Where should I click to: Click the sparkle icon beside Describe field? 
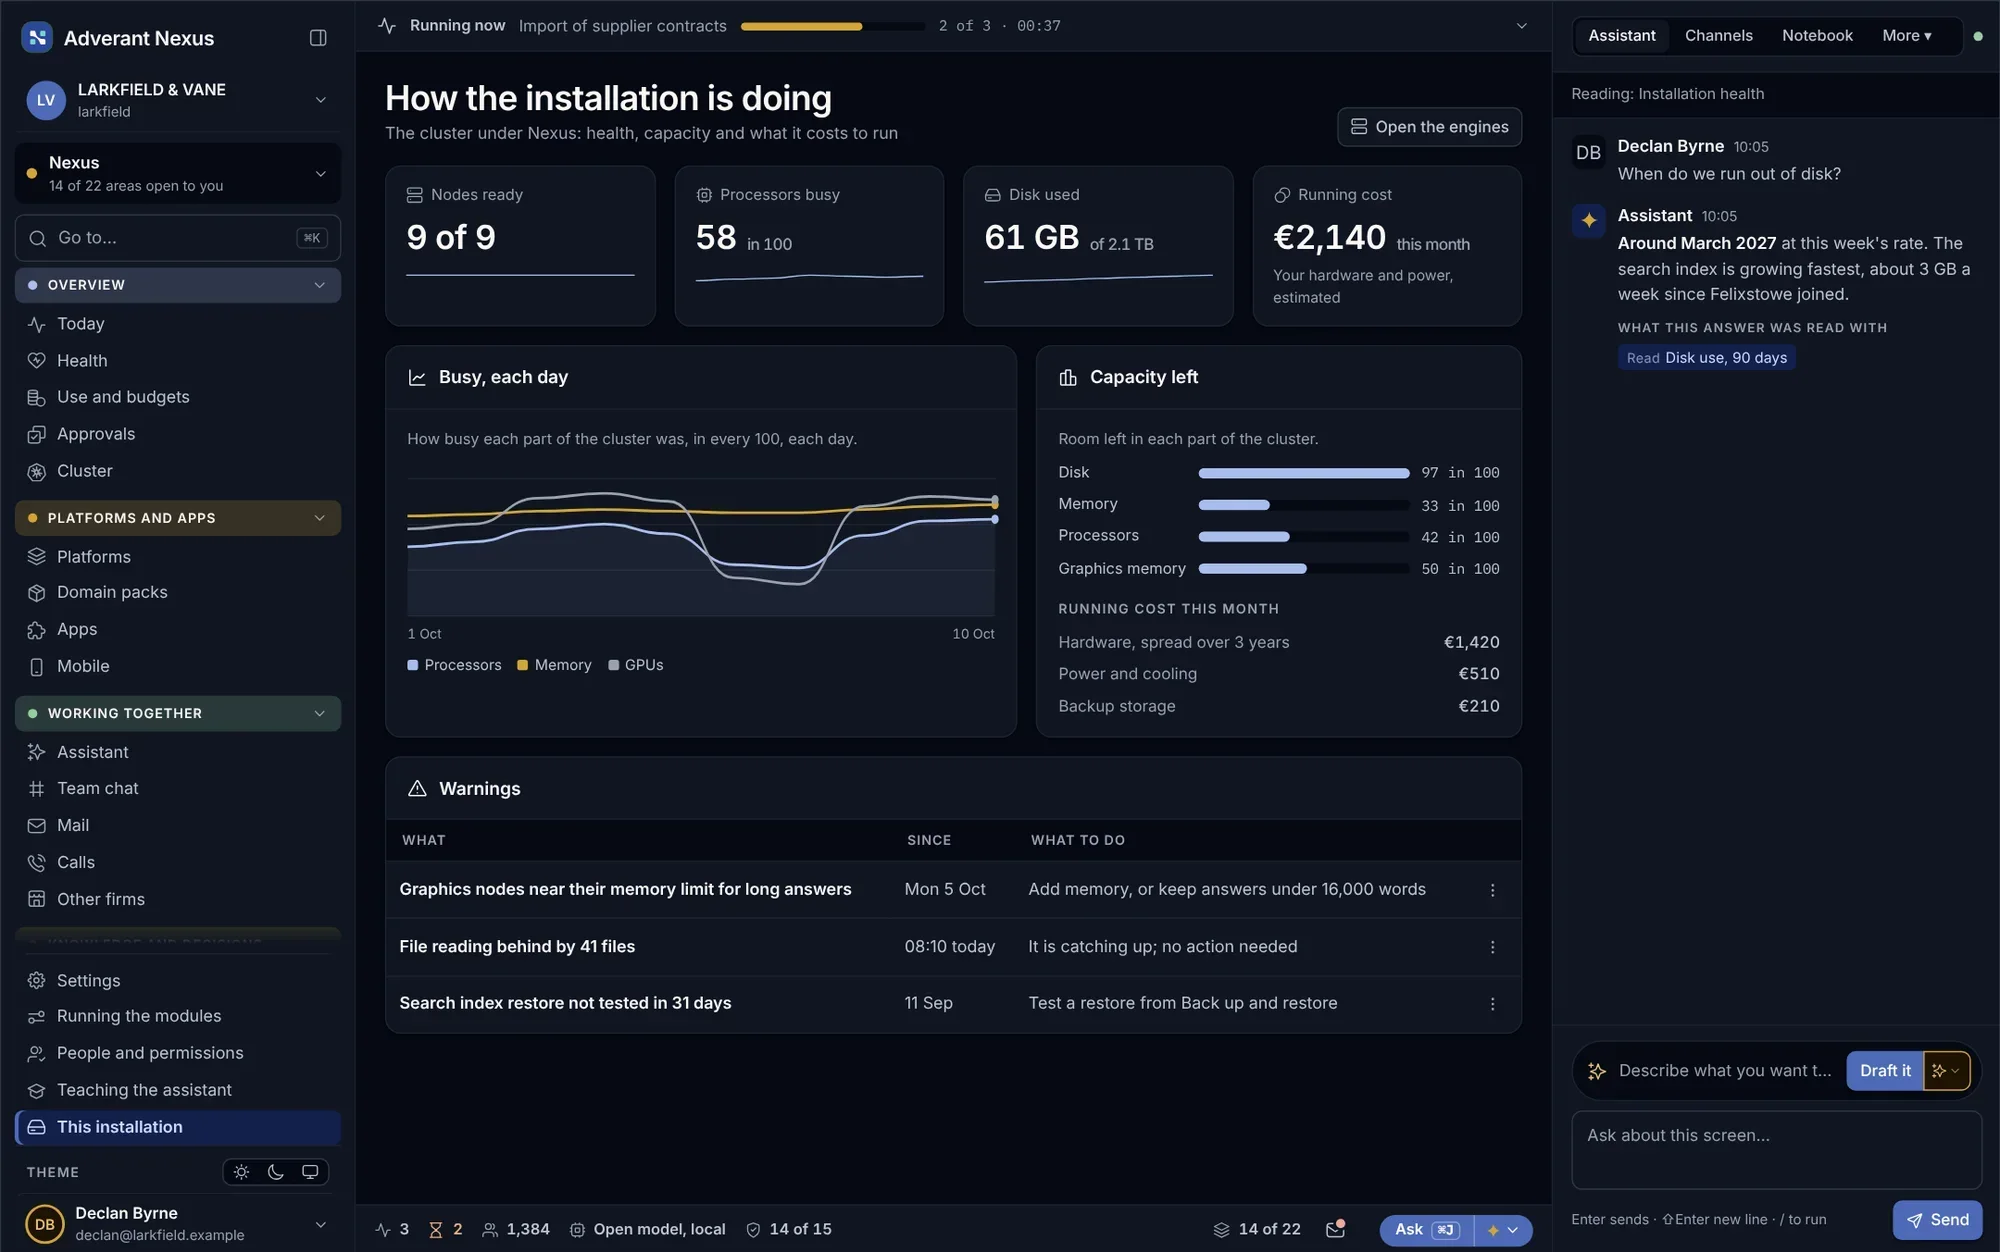pyautogui.click(x=1597, y=1071)
